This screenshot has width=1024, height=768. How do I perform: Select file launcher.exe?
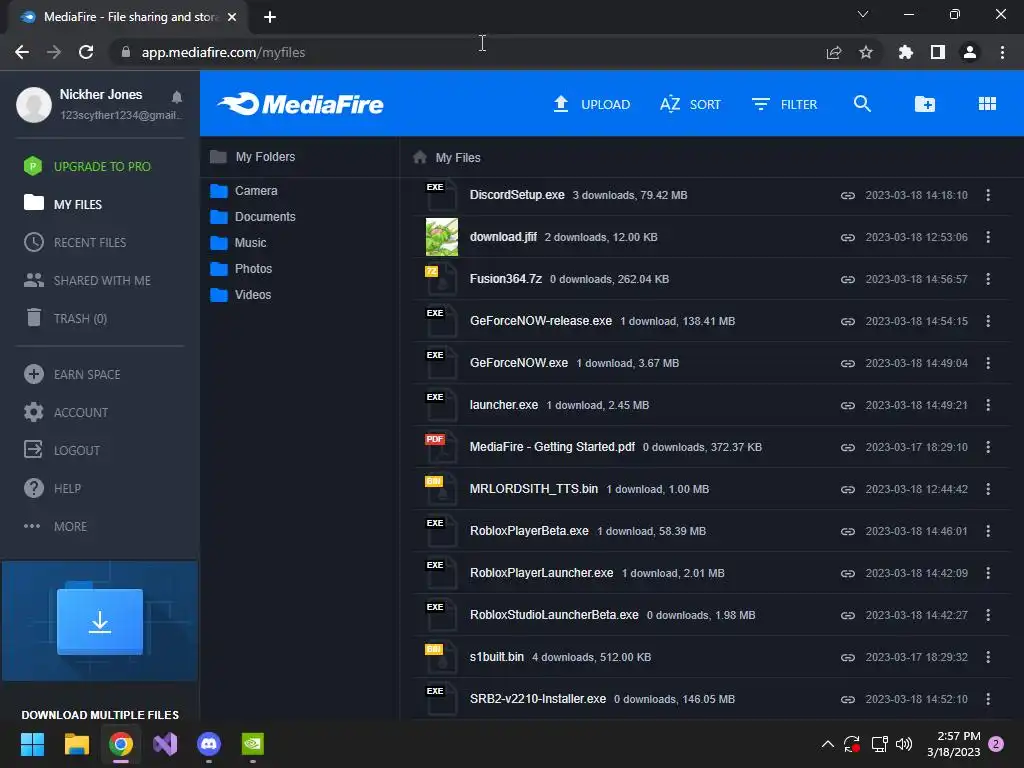(x=504, y=405)
